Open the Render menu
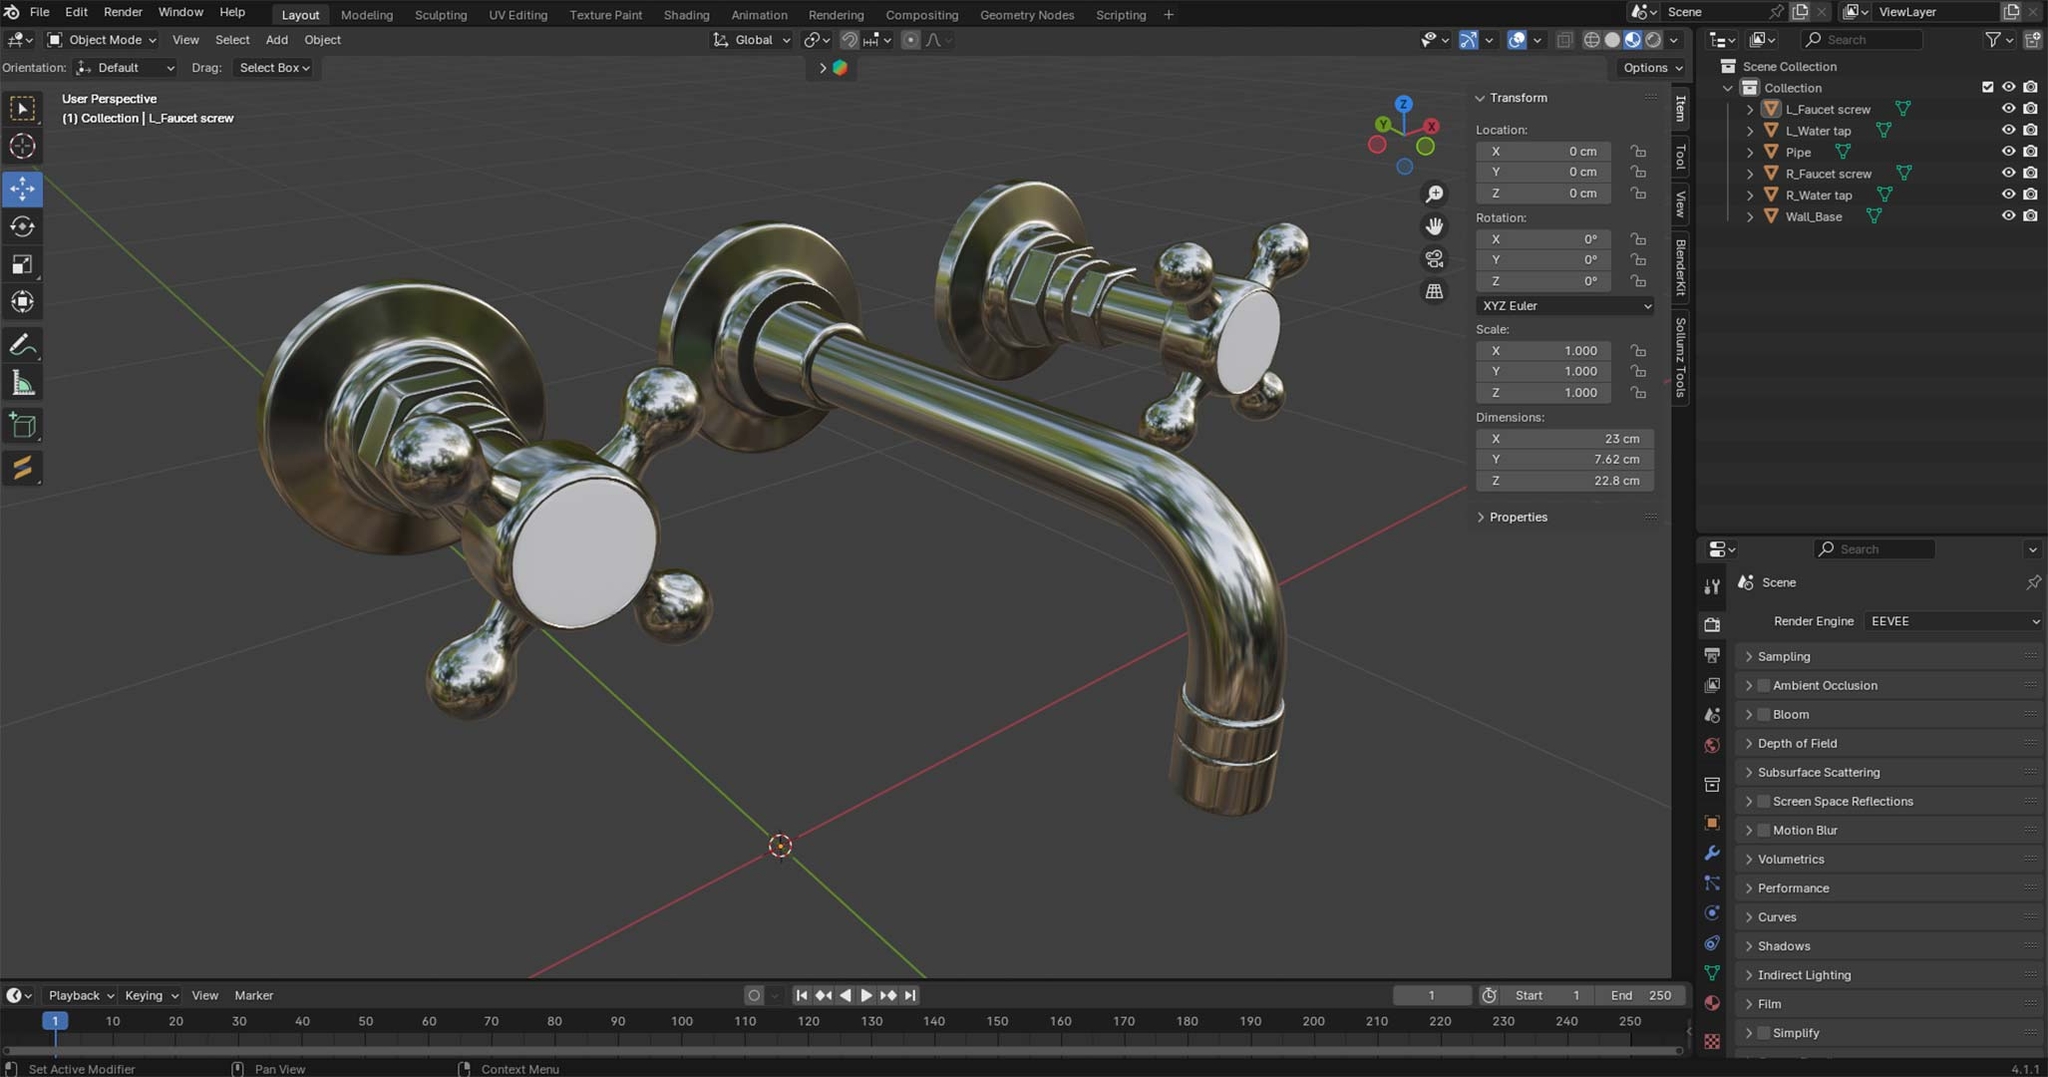The image size is (2048, 1077). click(123, 12)
